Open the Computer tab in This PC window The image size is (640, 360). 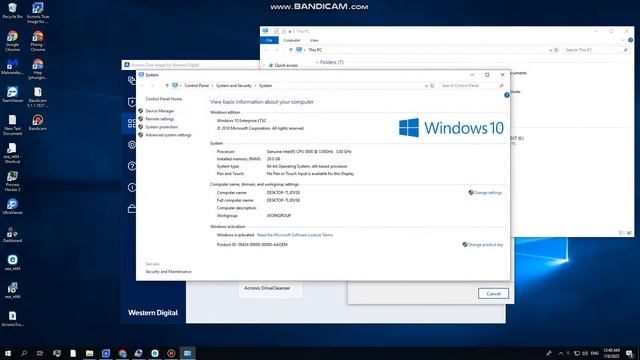point(291,40)
